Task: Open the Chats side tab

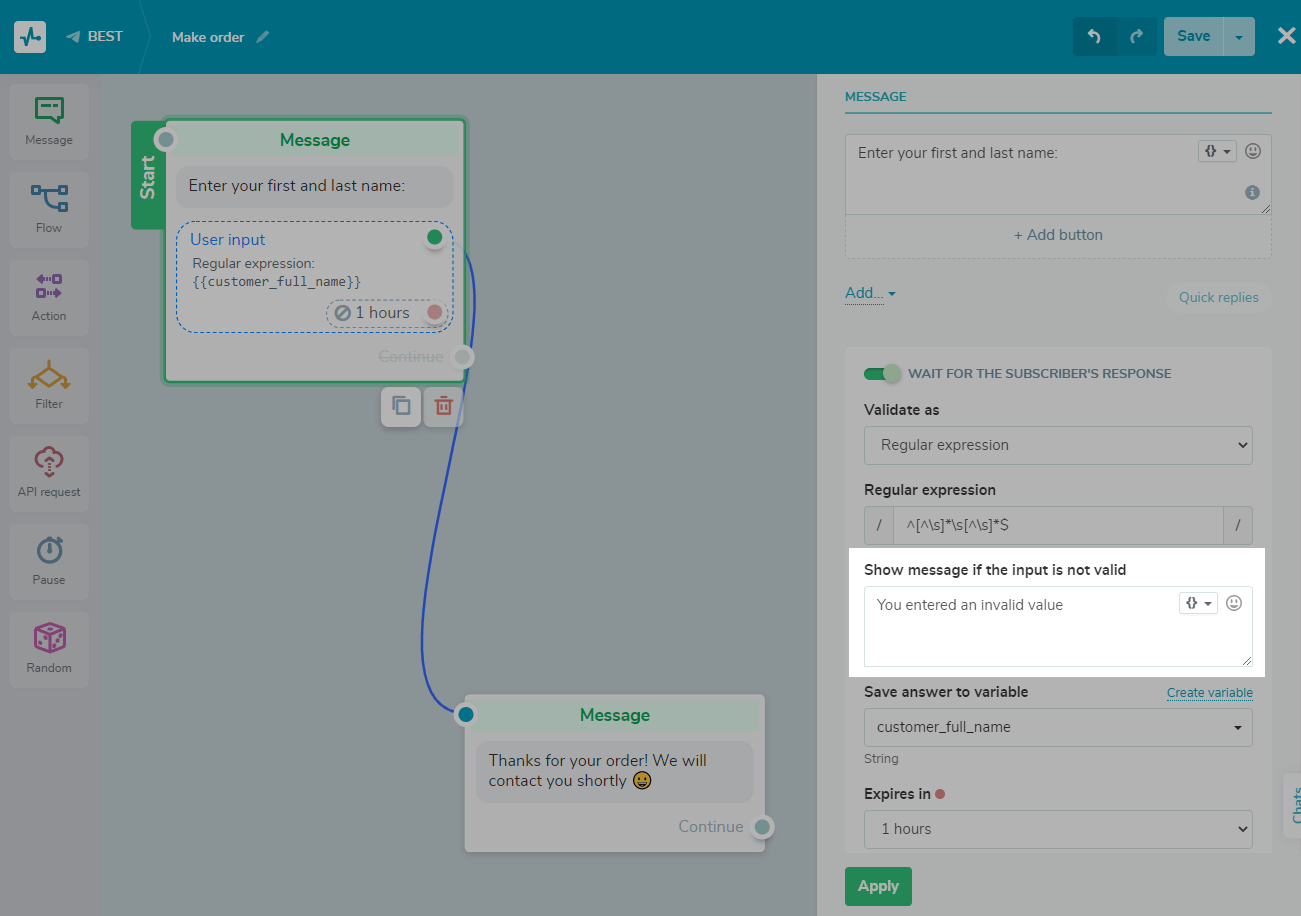Action: (1292, 805)
